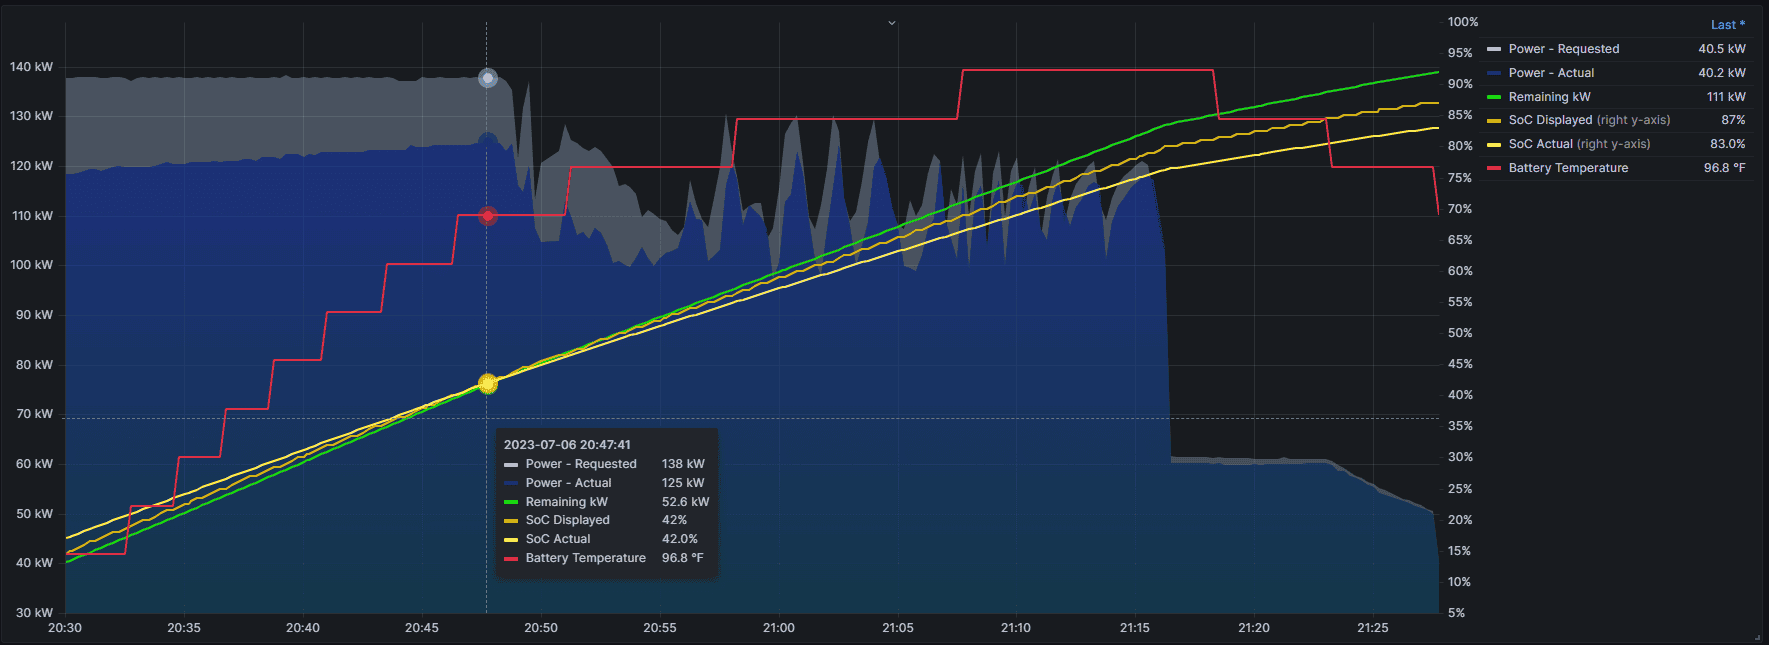
Task: Open color picker for Power - Requested swatch
Action: (x=1494, y=49)
